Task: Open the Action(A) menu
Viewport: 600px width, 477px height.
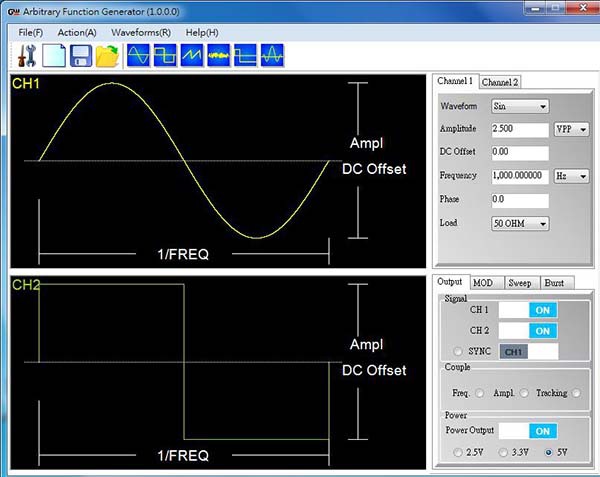Action: [x=77, y=33]
